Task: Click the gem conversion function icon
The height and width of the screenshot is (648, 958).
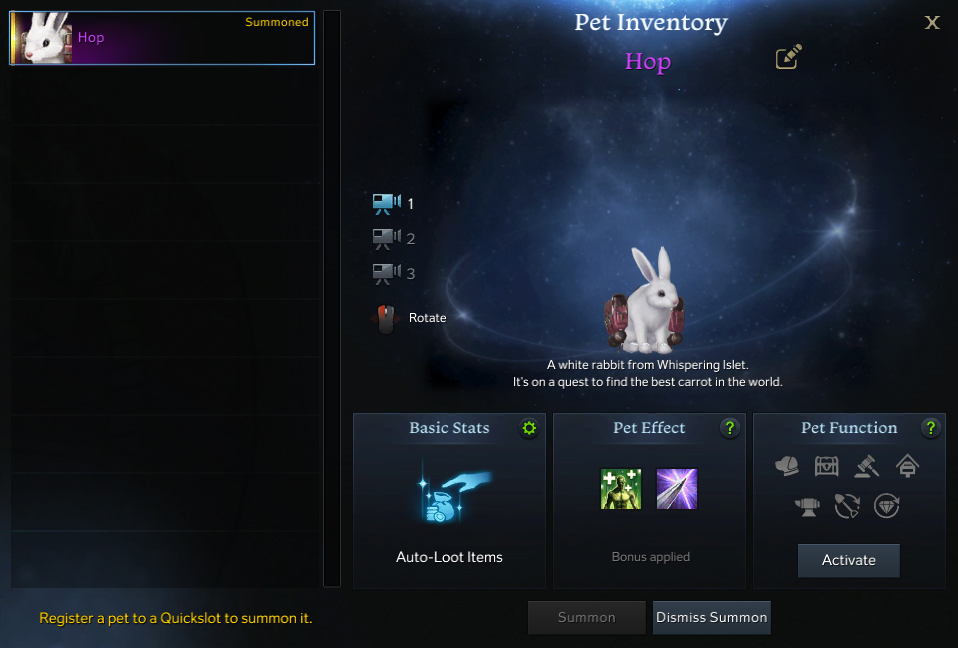Action: [887, 506]
